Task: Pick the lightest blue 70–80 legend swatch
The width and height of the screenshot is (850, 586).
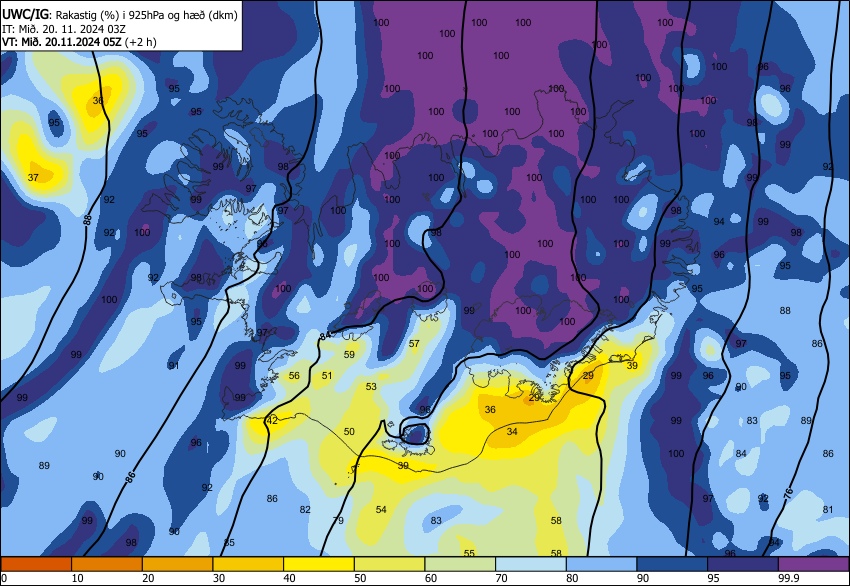Action: (531, 564)
